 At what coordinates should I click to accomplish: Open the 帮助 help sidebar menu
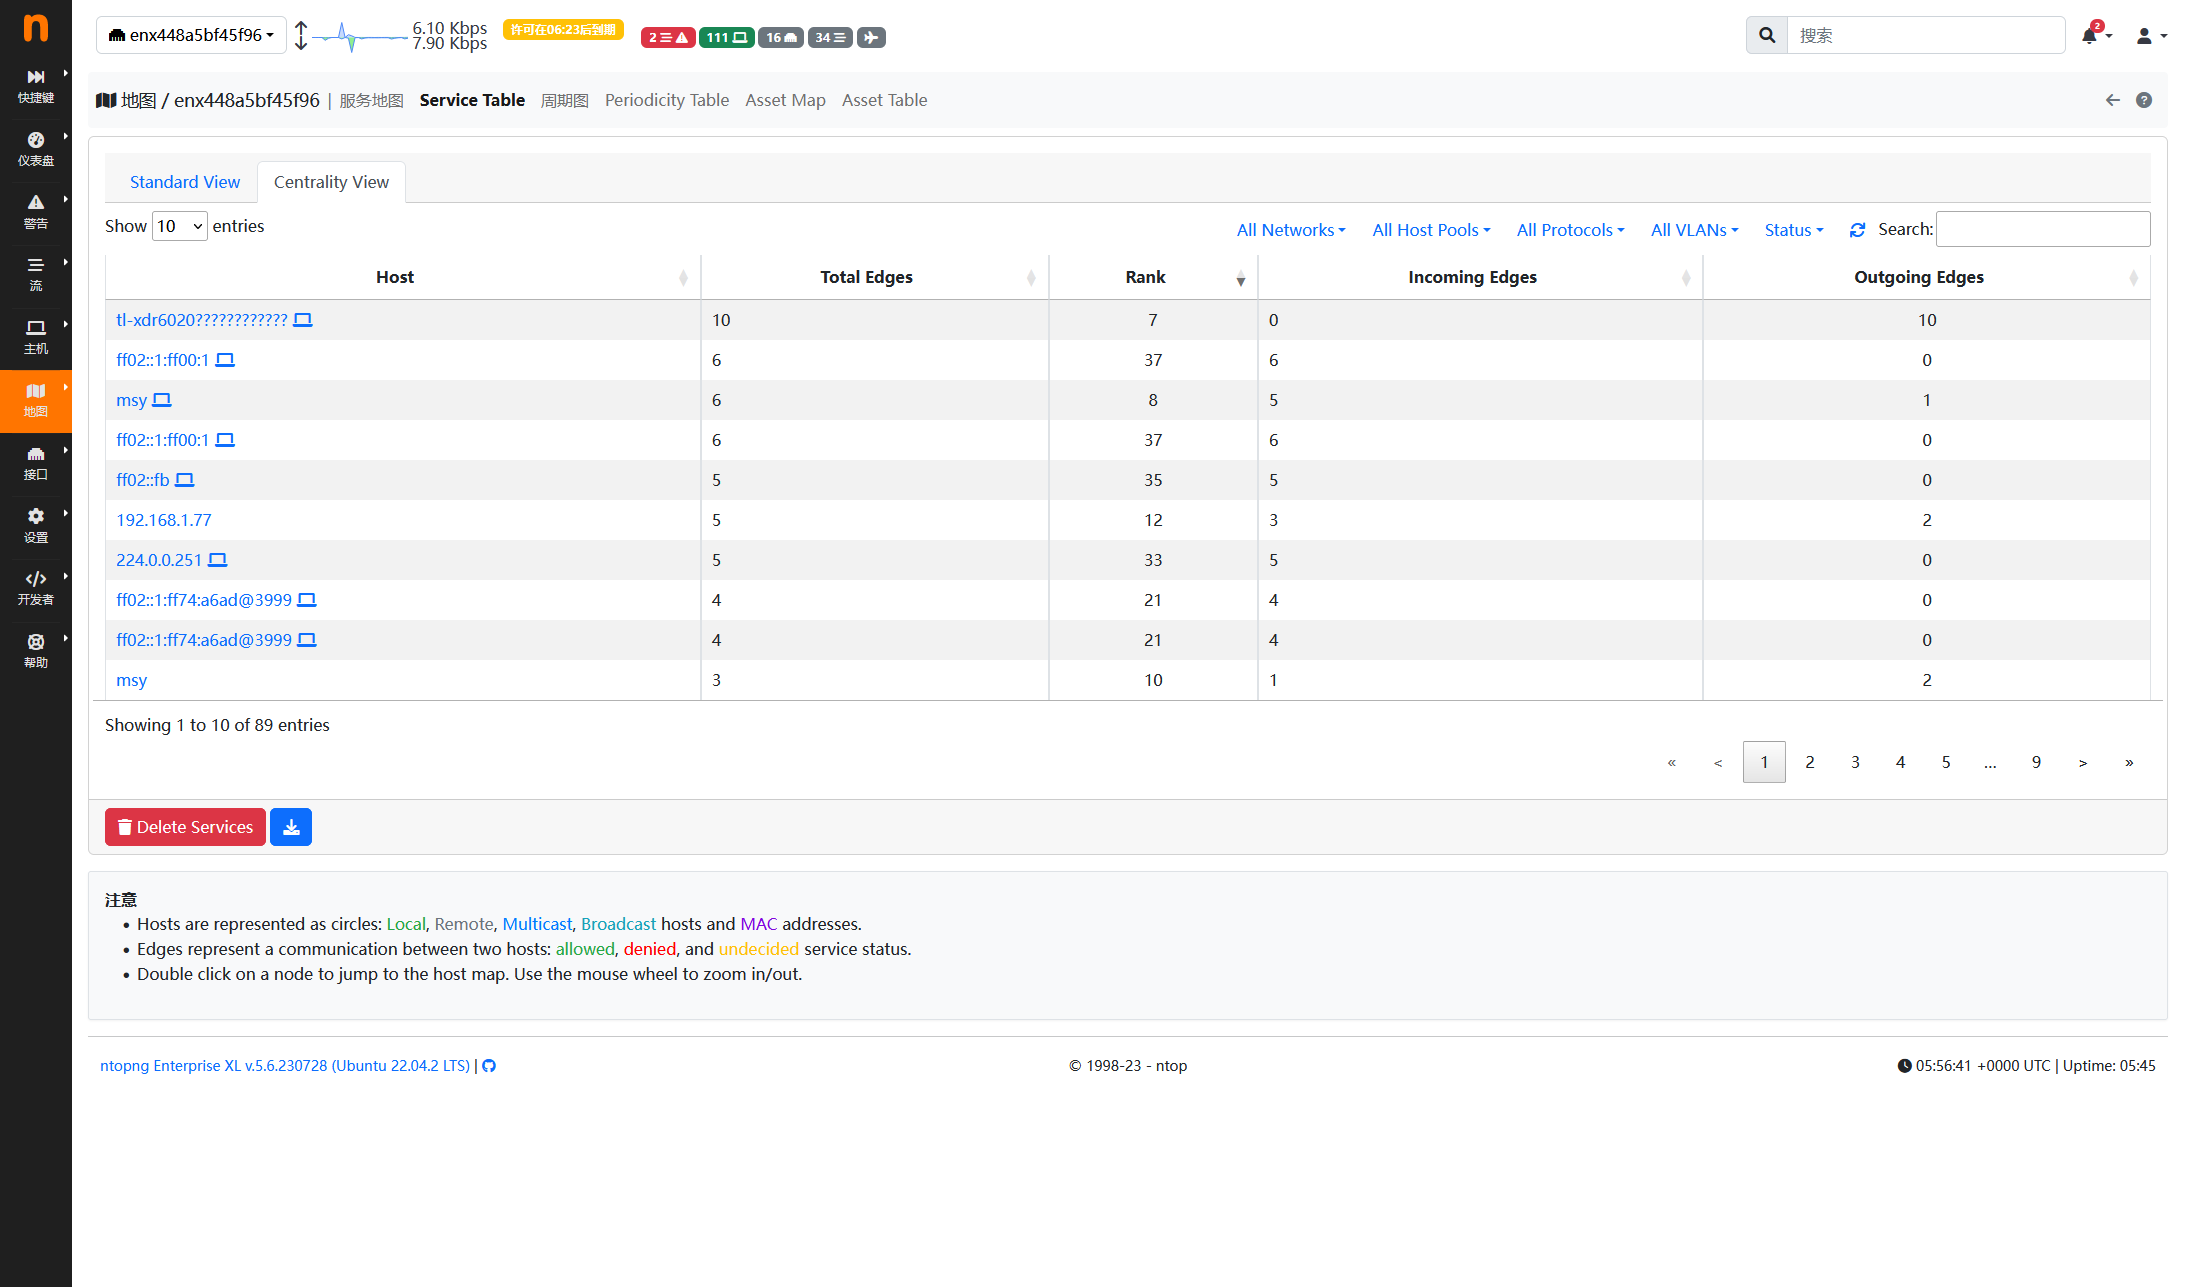pyautogui.click(x=36, y=651)
